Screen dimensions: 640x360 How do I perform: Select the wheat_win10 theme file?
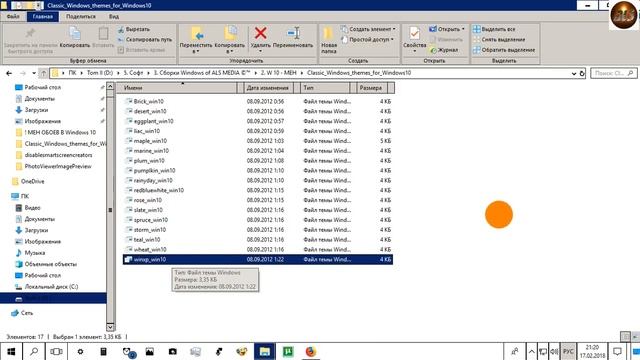[x=258, y=249]
